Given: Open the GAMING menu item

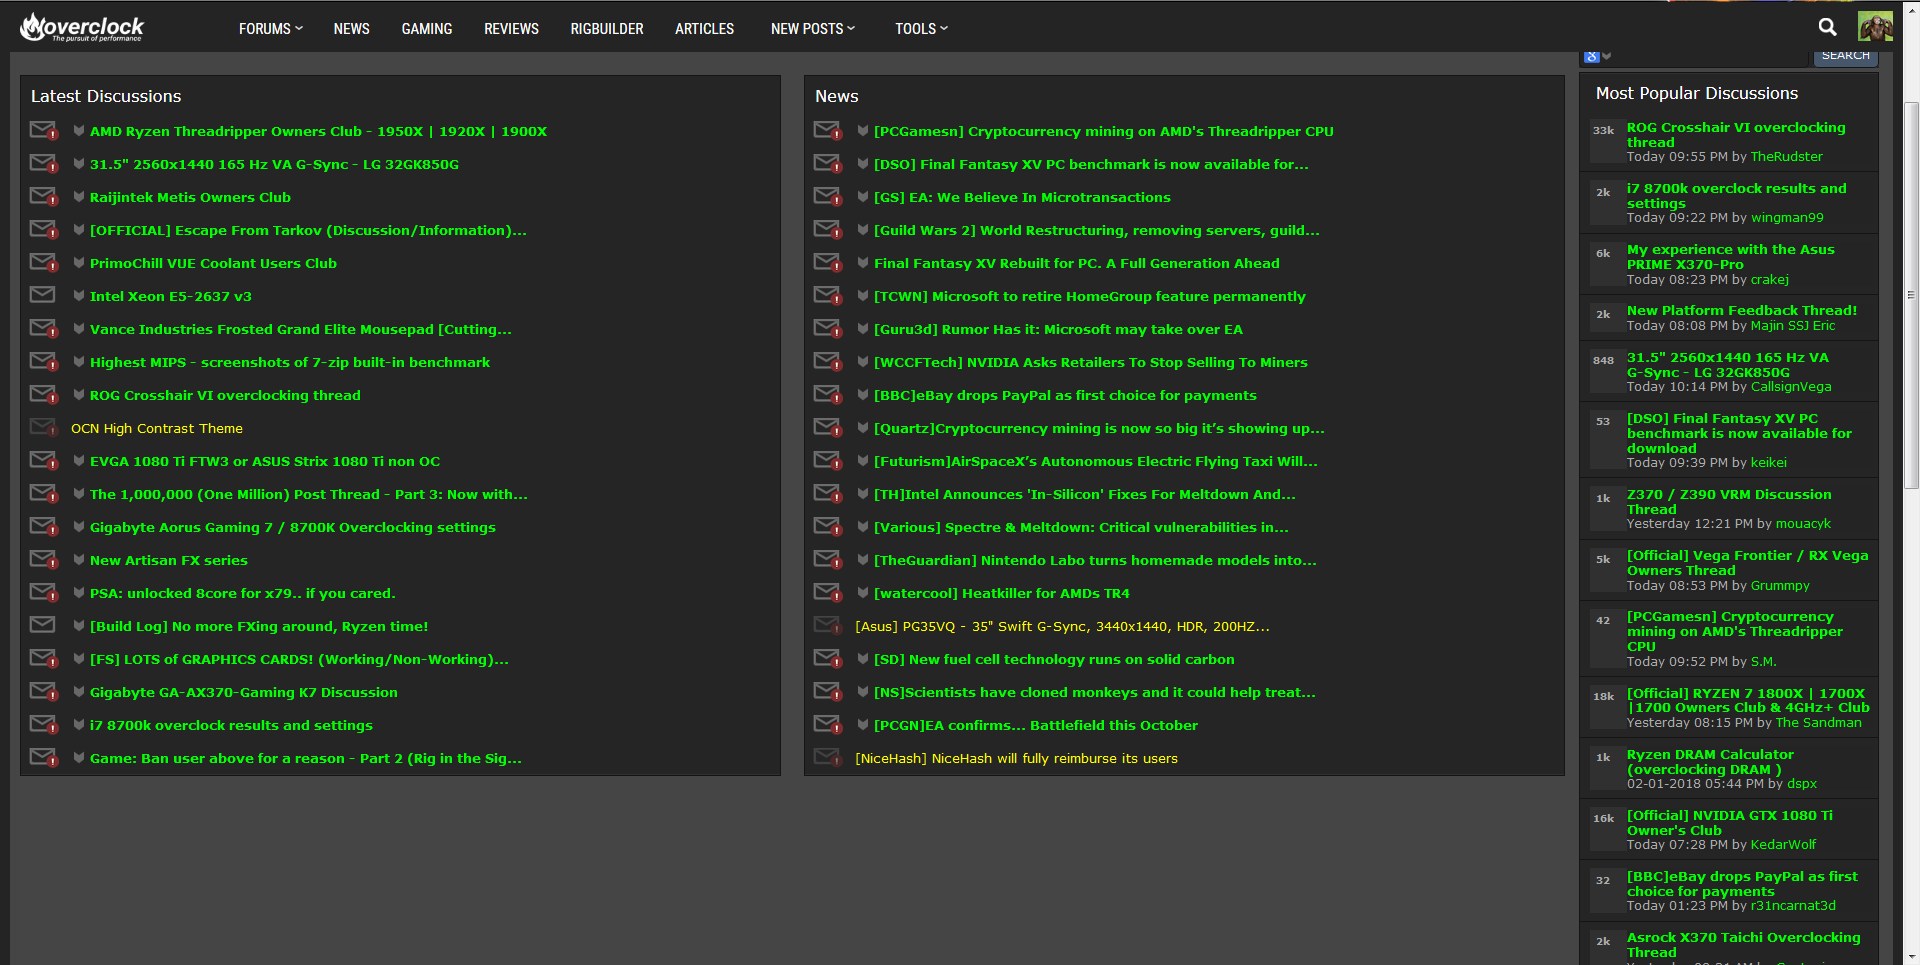Looking at the screenshot, I should [x=427, y=29].
